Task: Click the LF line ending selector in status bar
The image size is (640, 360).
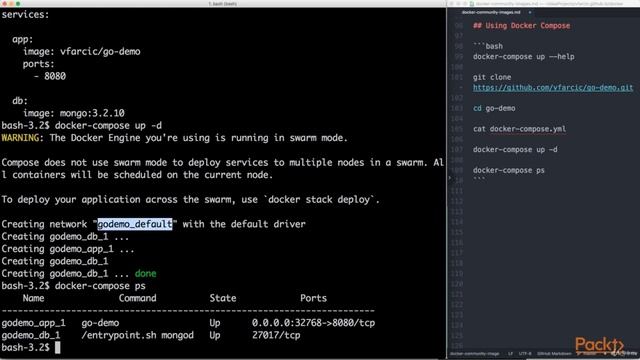Action: pos(510,354)
